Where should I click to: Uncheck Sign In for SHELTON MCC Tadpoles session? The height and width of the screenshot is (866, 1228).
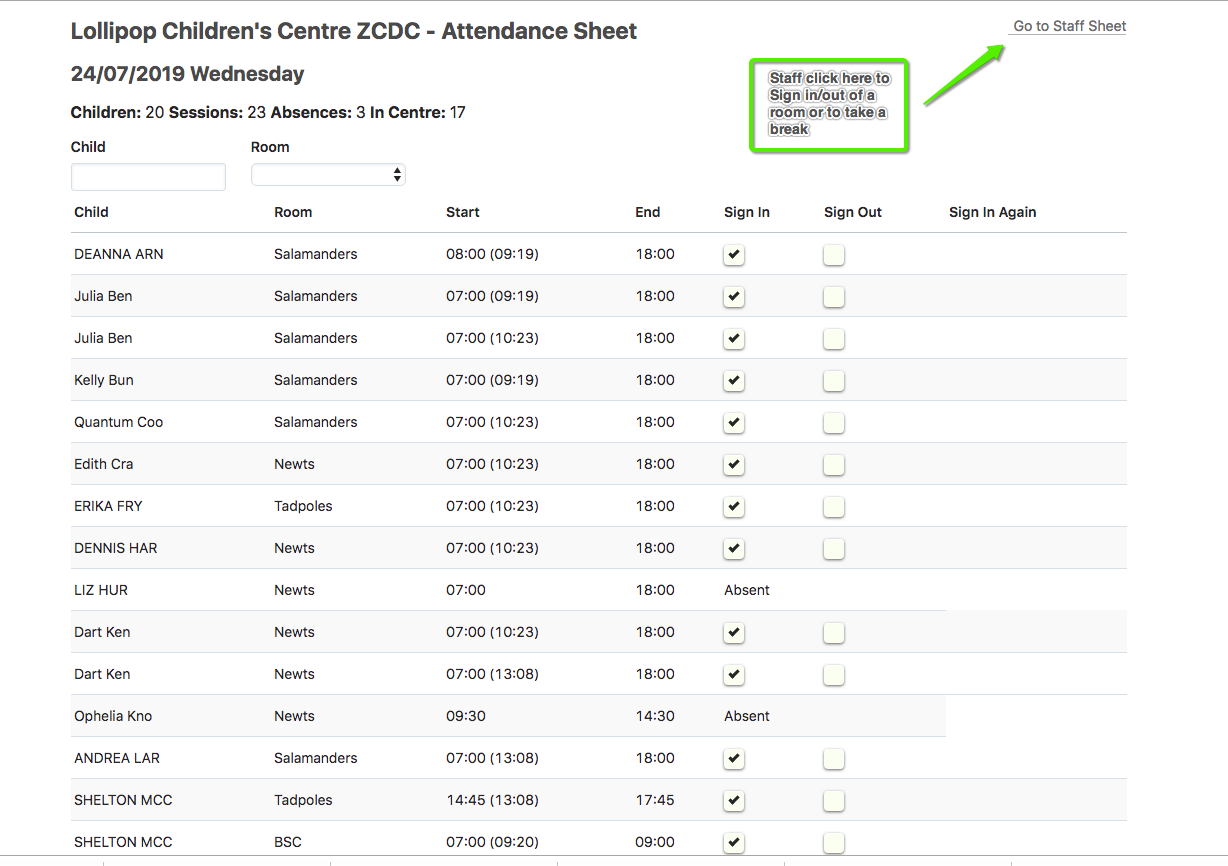[x=734, y=801]
